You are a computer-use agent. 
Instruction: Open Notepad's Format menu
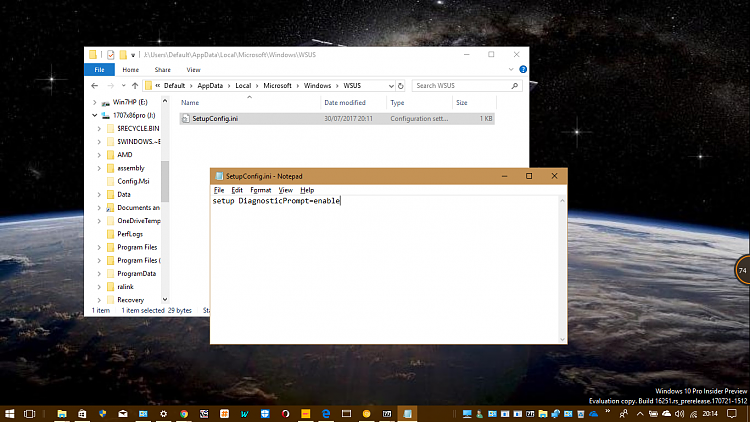tap(261, 190)
